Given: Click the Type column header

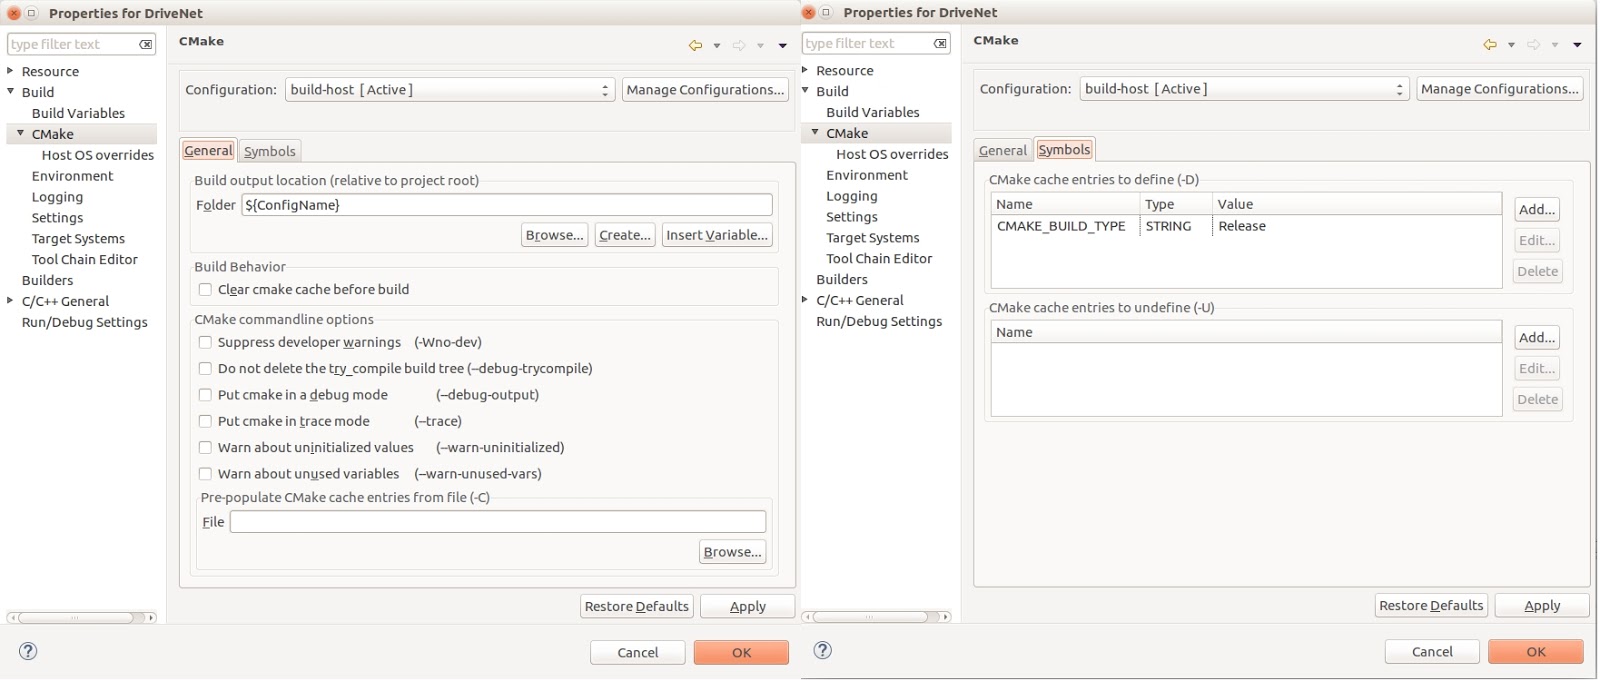Looking at the screenshot, I should coord(1176,204).
